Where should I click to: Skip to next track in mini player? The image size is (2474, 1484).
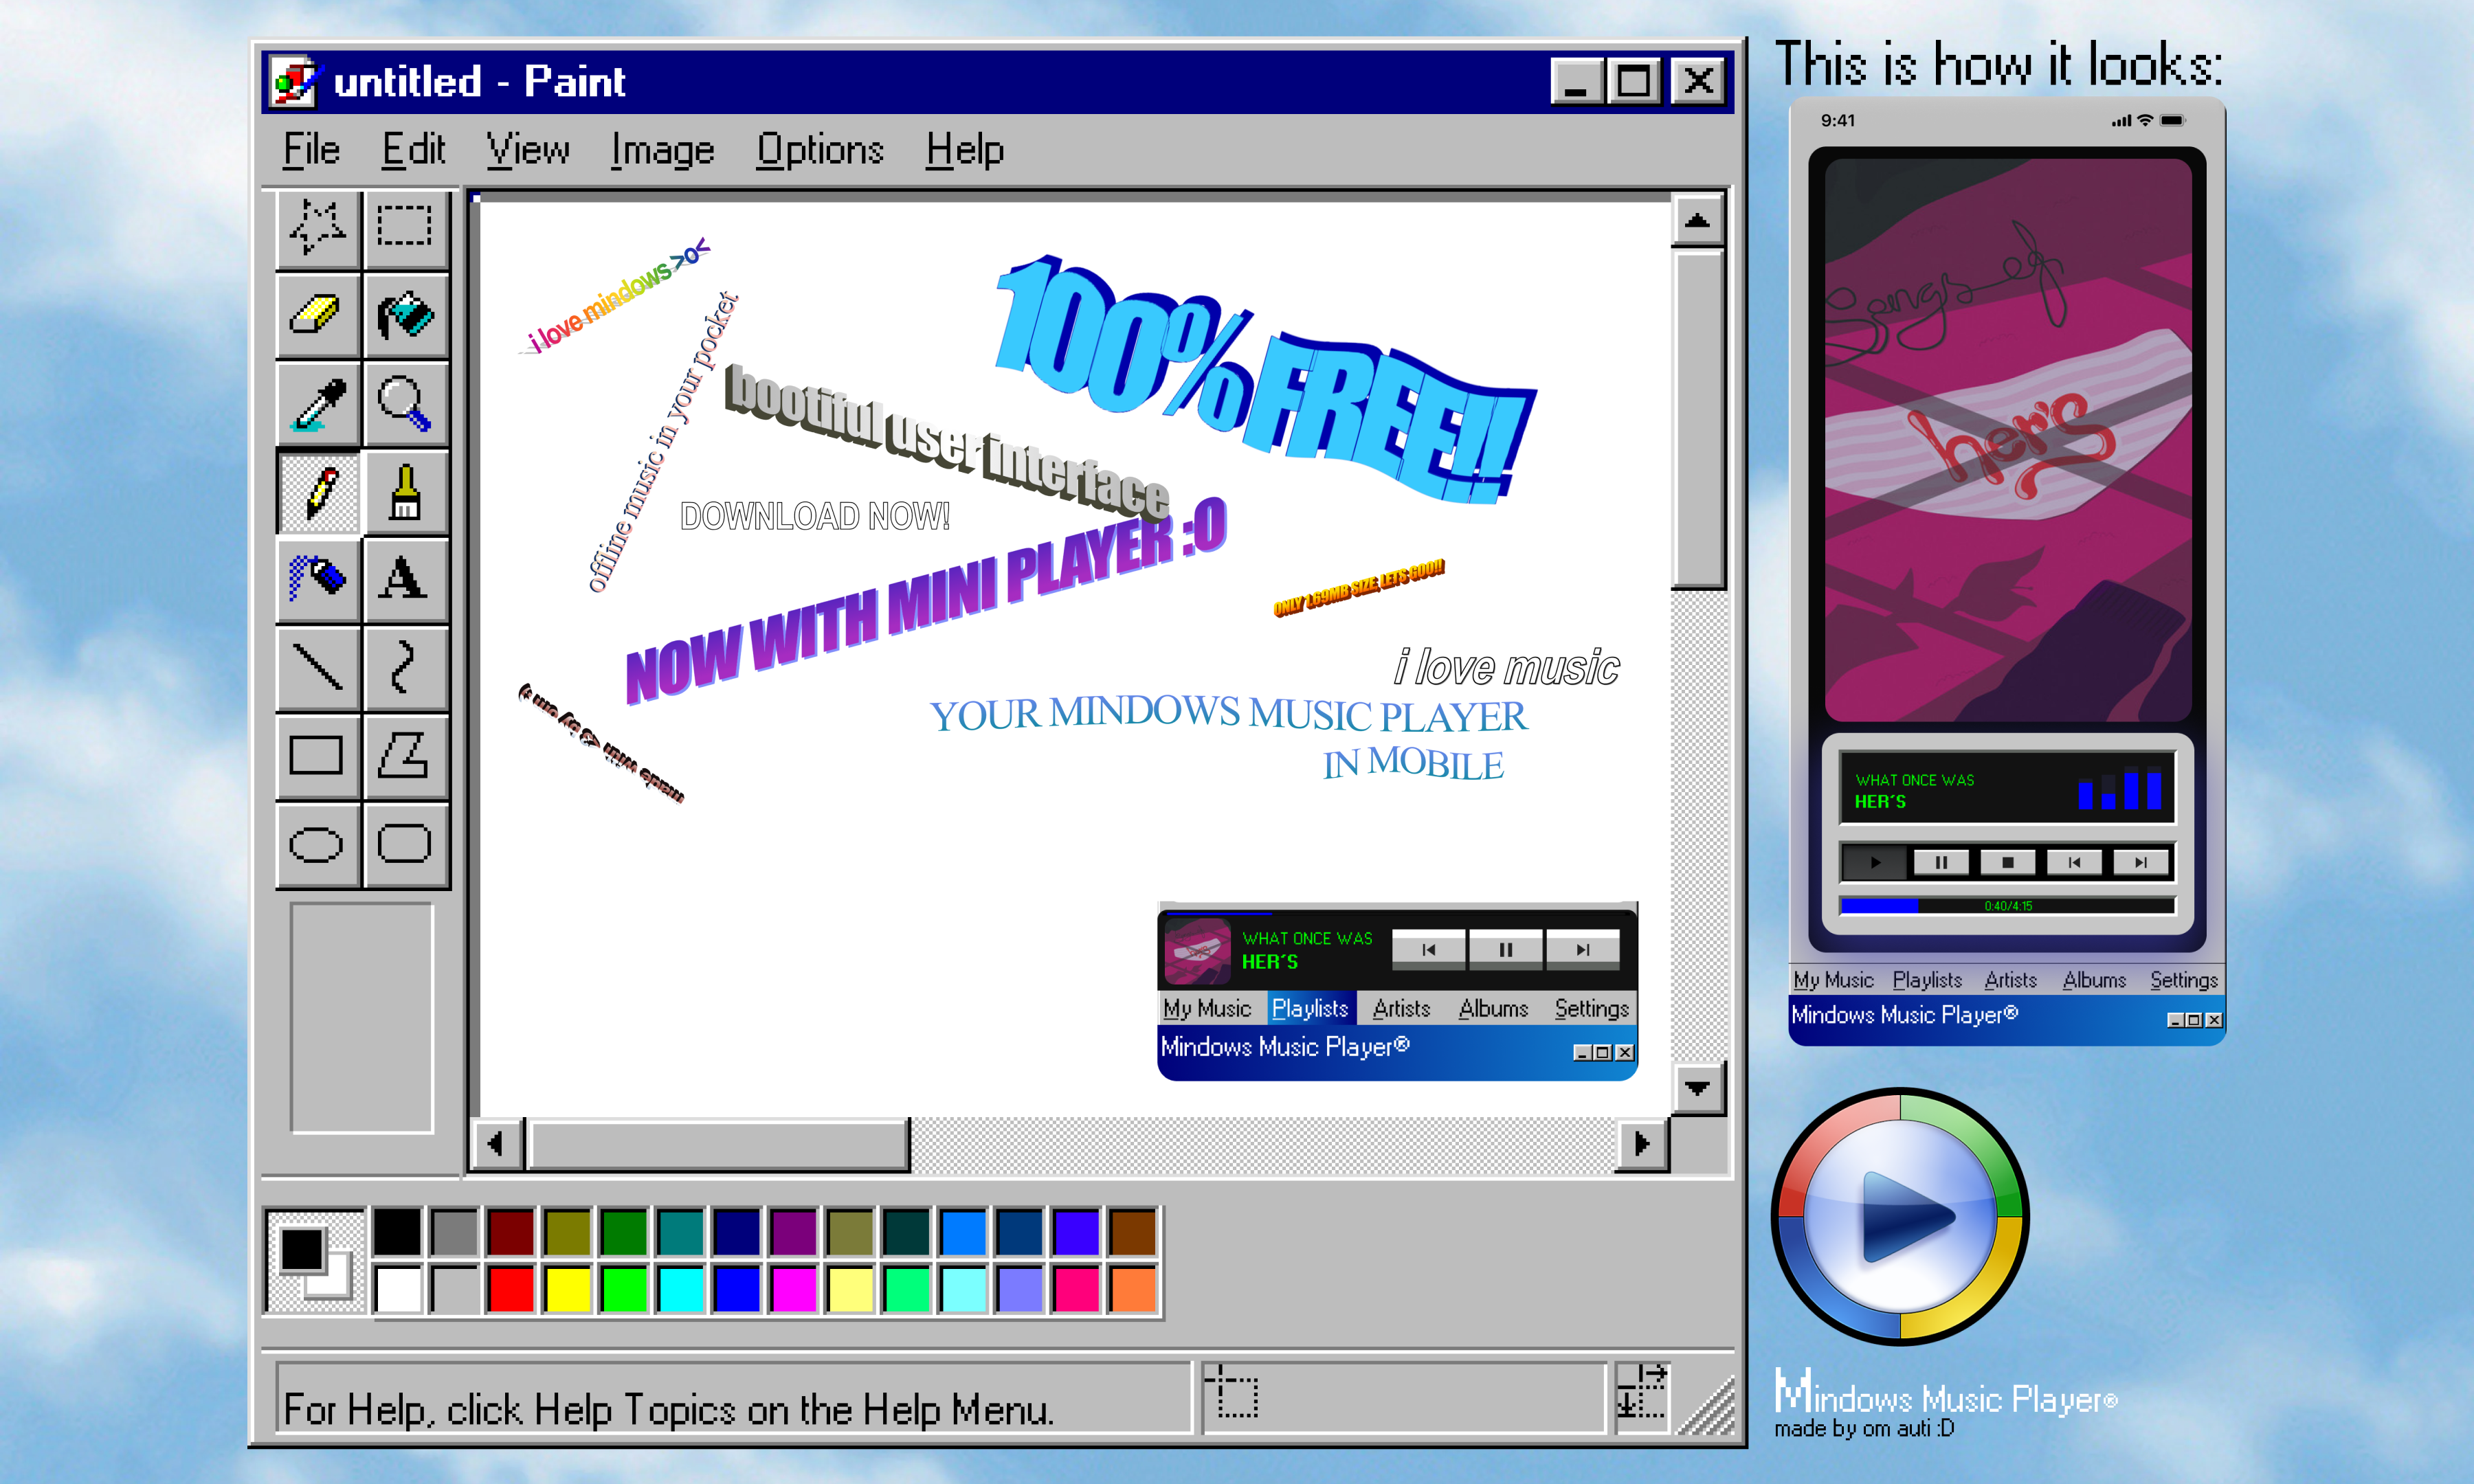[x=1583, y=949]
